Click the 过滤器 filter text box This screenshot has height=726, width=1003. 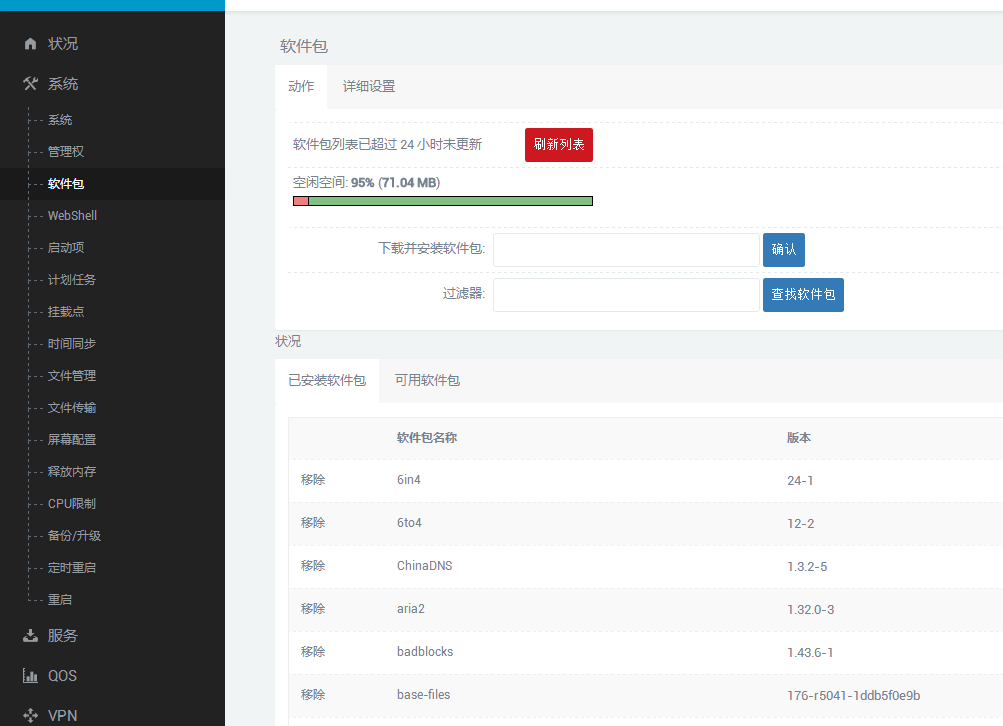(x=626, y=295)
